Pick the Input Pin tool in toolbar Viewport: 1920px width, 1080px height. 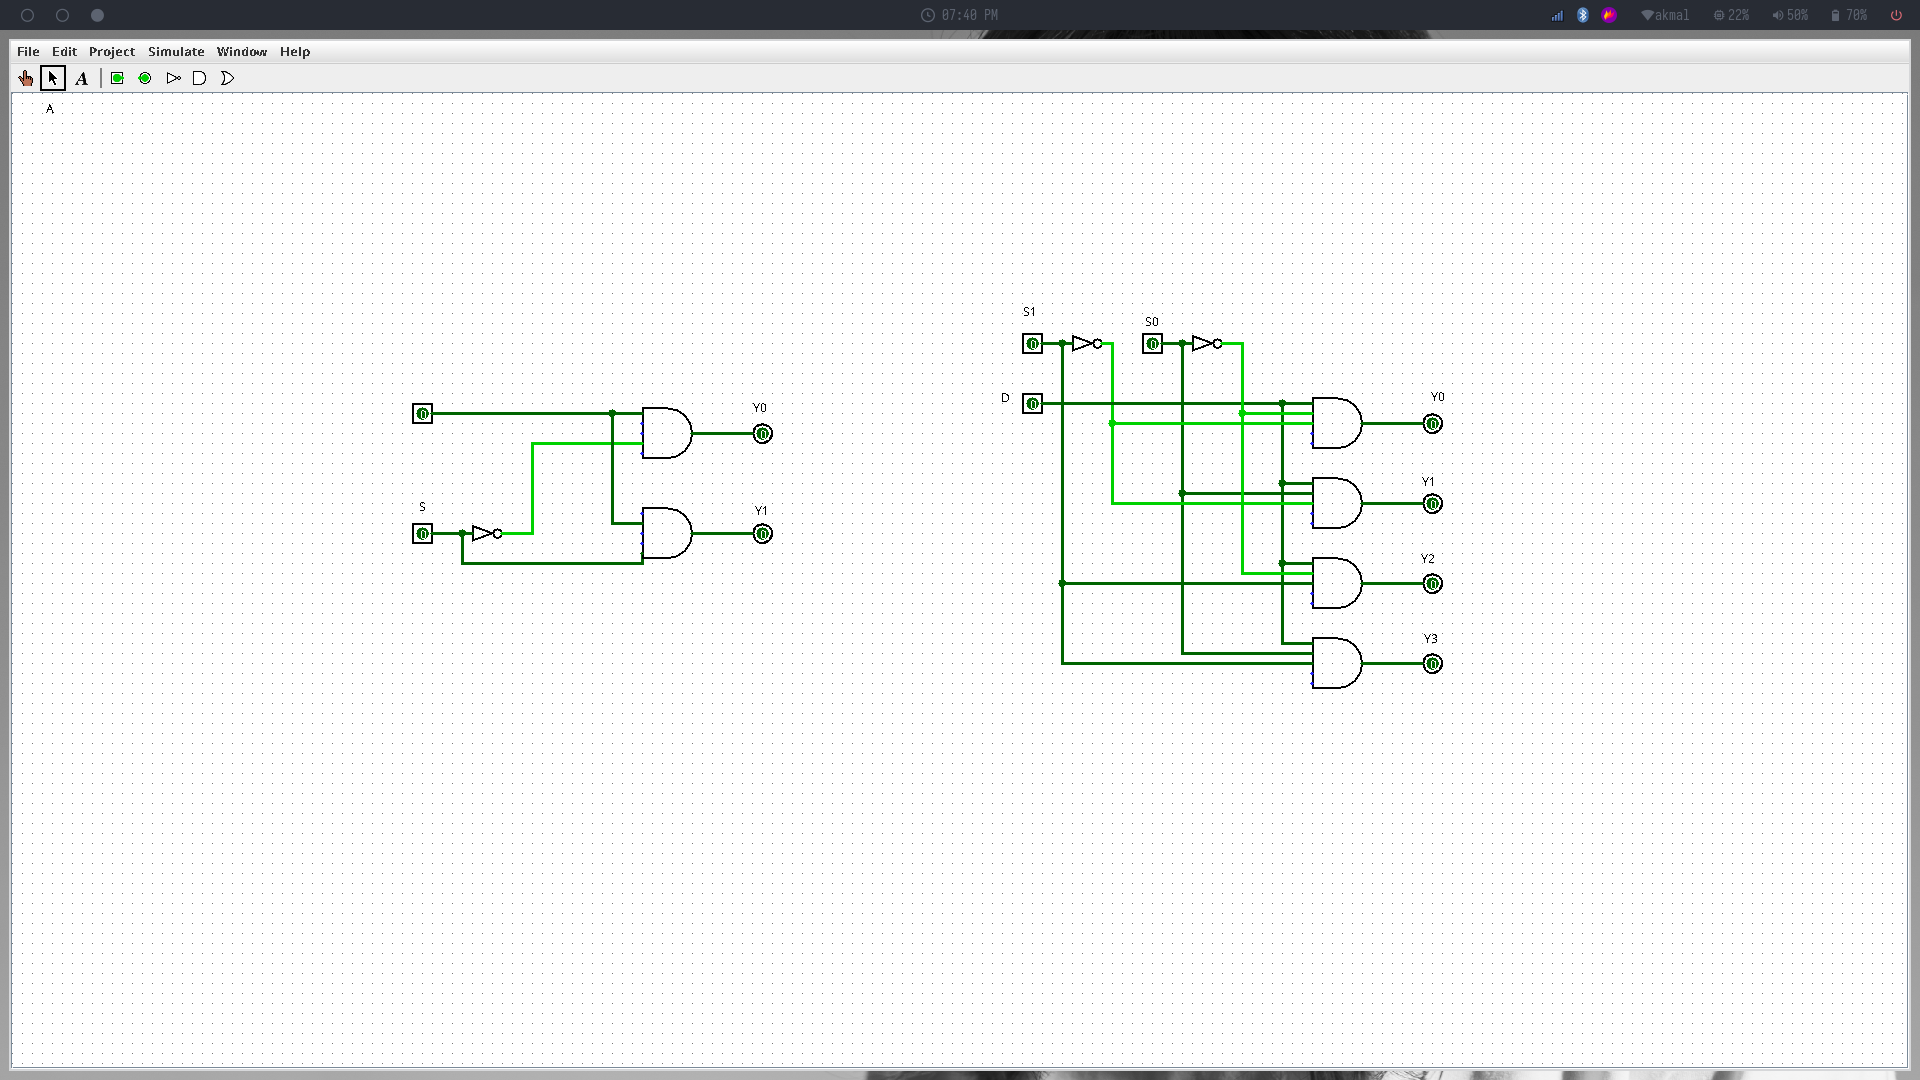coord(117,78)
